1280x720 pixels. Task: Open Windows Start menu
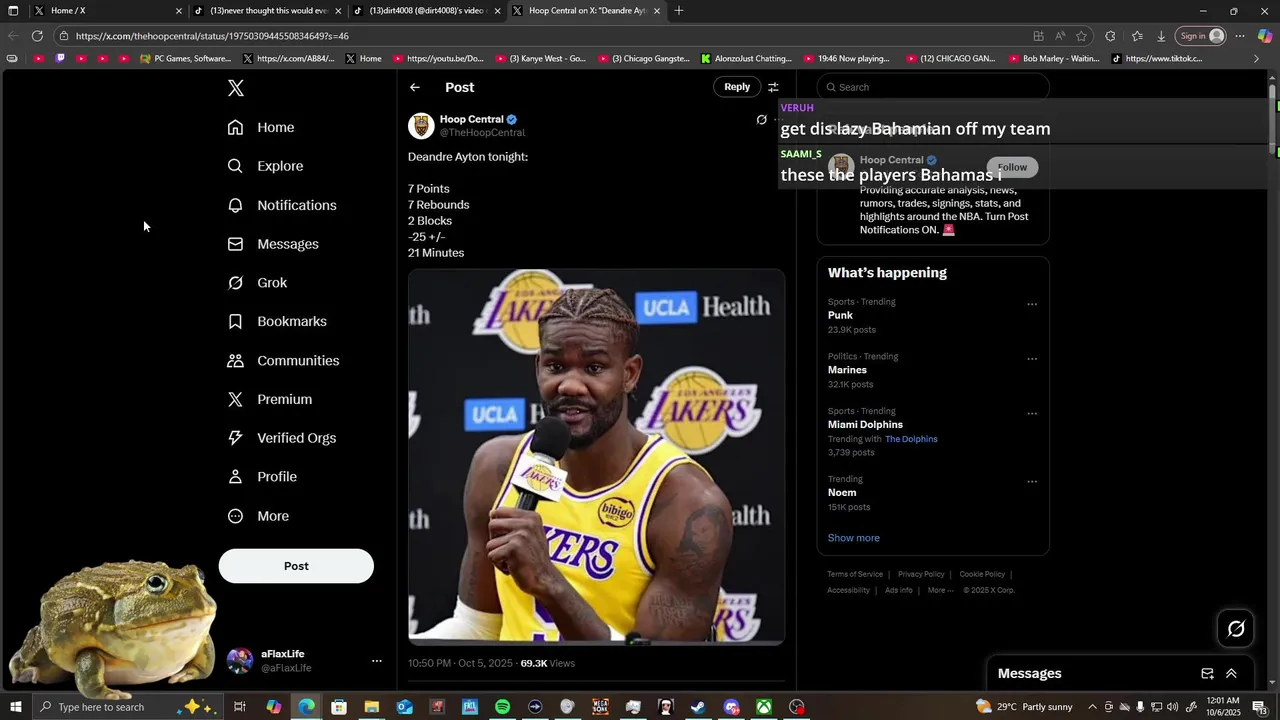tap(16, 707)
